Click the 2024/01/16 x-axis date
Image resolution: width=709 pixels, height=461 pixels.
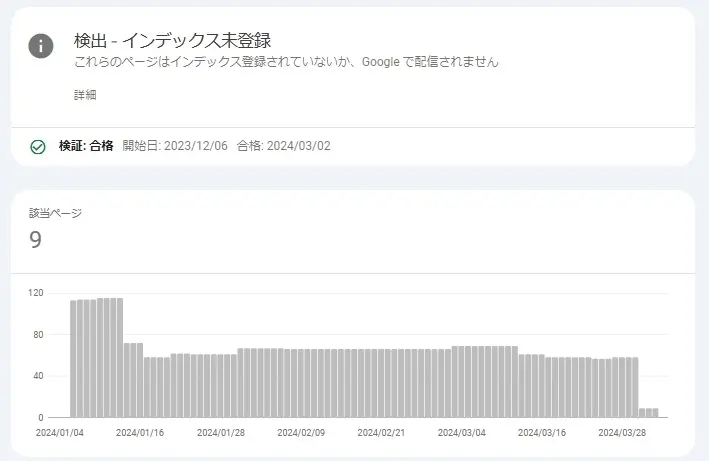[140, 433]
